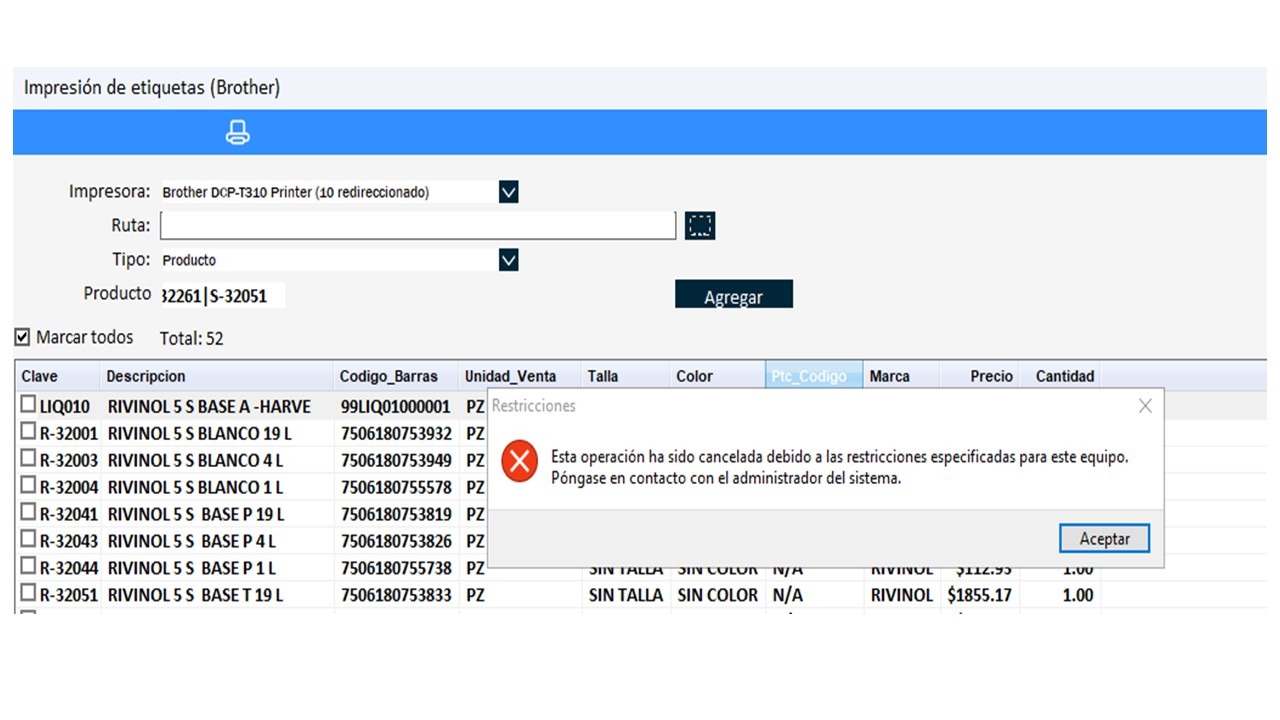Click the Precio column header
Image resolution: width=1280 pixels, height=720 pixels.
[990, 377]
